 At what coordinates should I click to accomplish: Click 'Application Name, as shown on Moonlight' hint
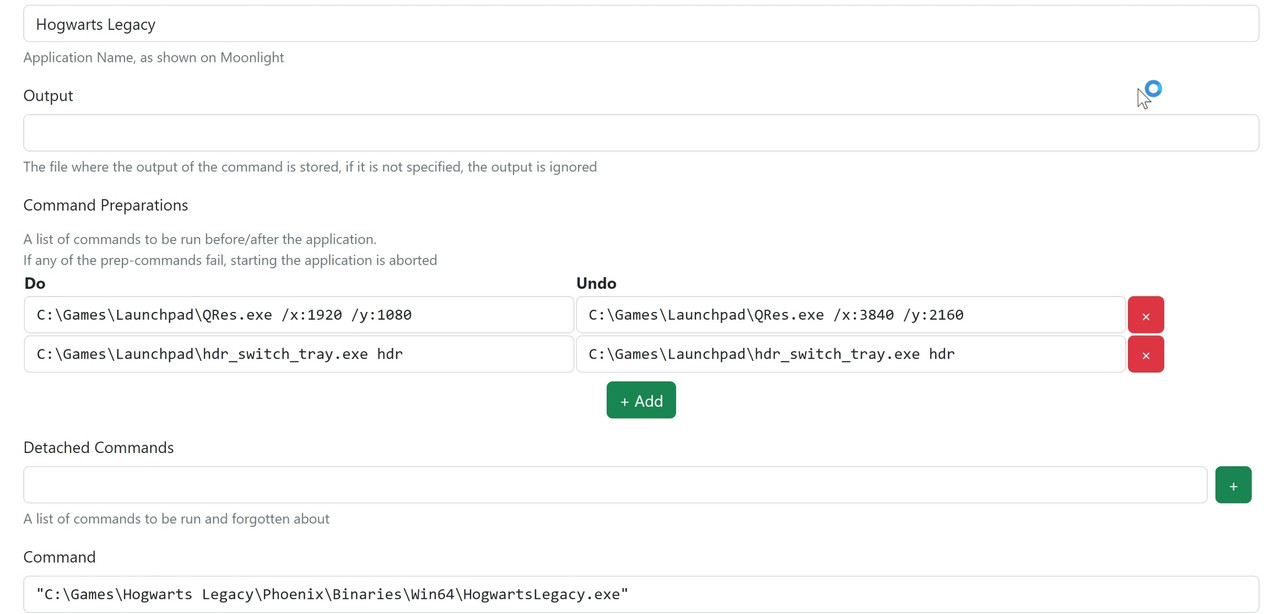[154, 58]
